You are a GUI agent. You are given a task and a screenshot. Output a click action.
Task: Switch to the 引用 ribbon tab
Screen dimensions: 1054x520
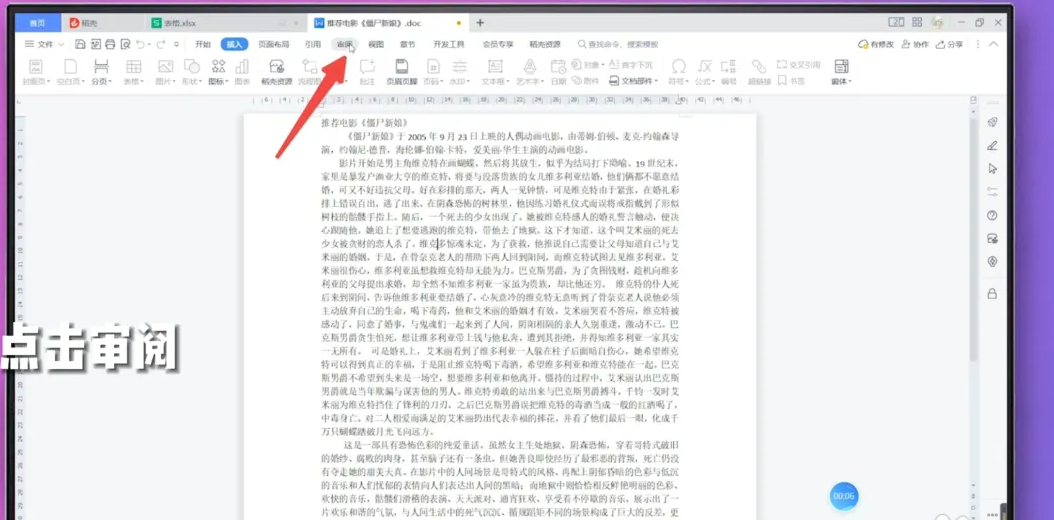(x=313, y=44)
